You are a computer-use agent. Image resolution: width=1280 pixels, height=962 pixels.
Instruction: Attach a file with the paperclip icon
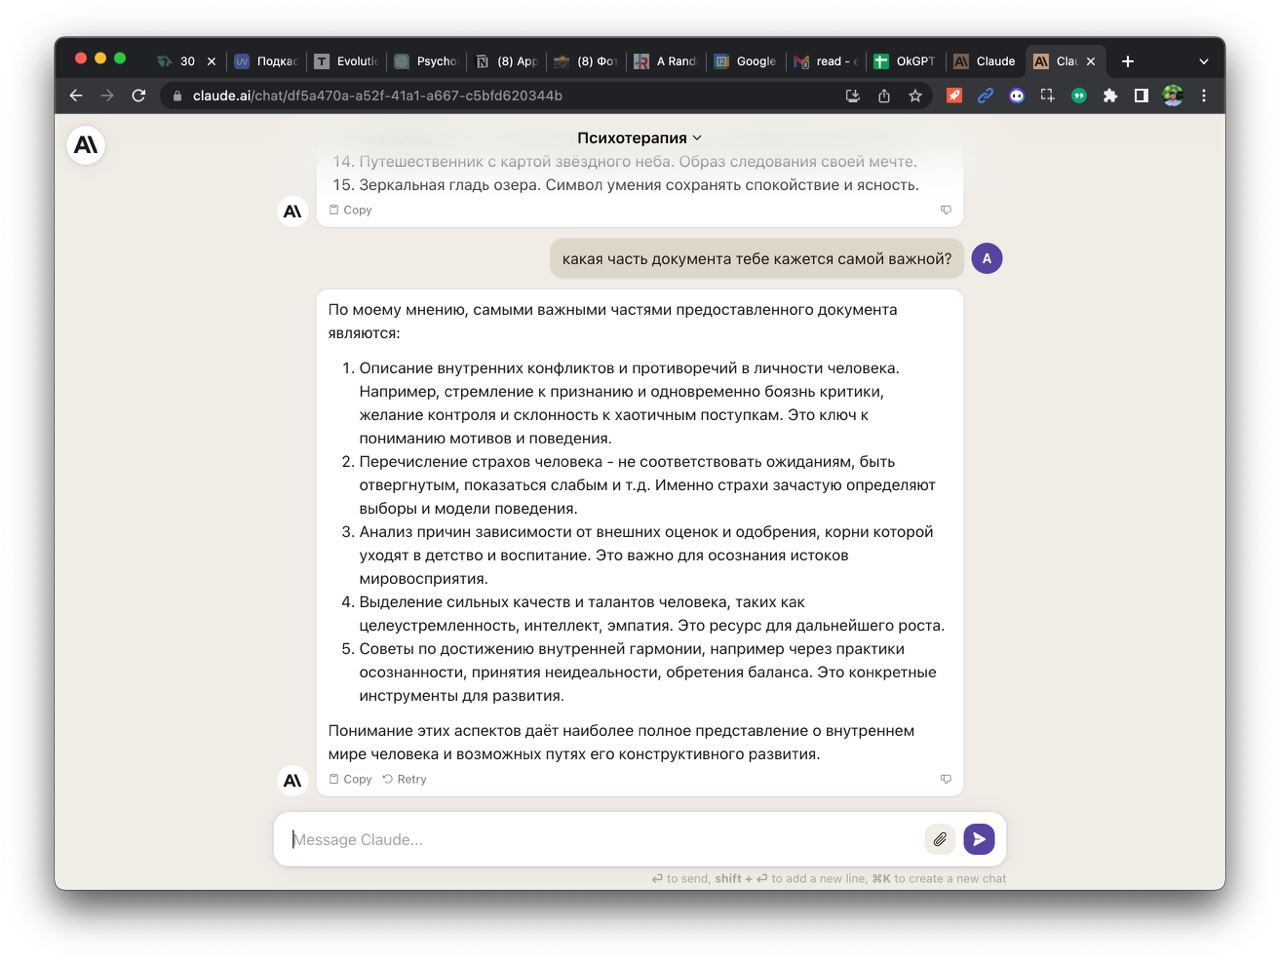(x=940, y=839)
